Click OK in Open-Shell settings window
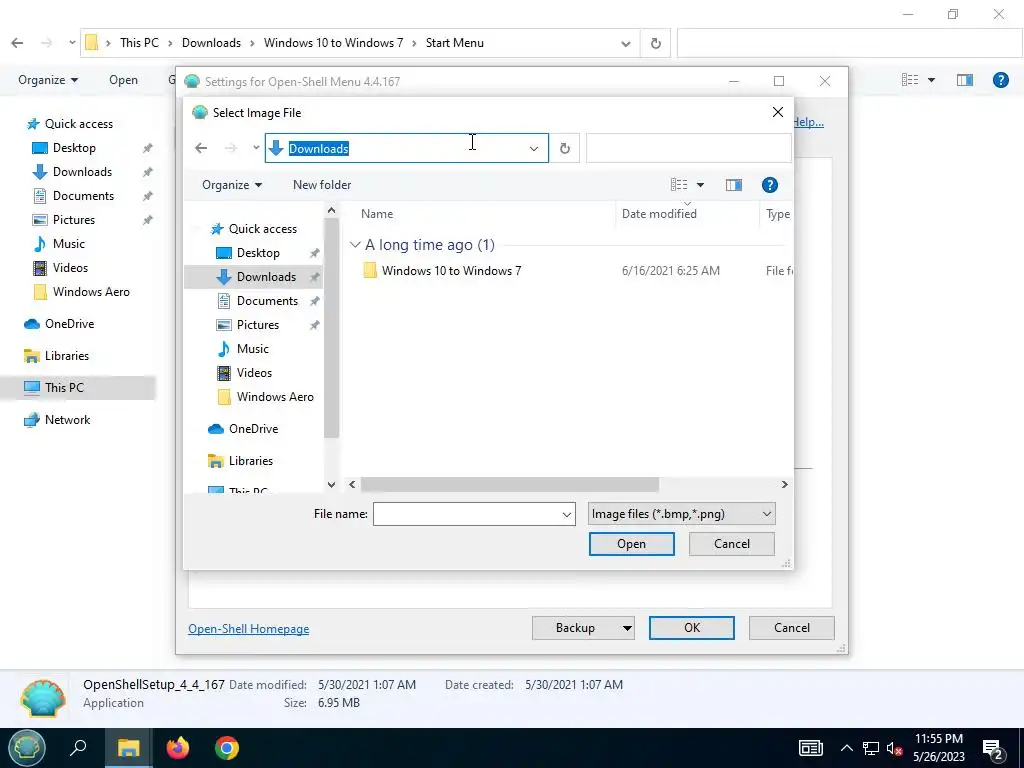The width and height of the screenshot is (1024, 768). (692, 628)
